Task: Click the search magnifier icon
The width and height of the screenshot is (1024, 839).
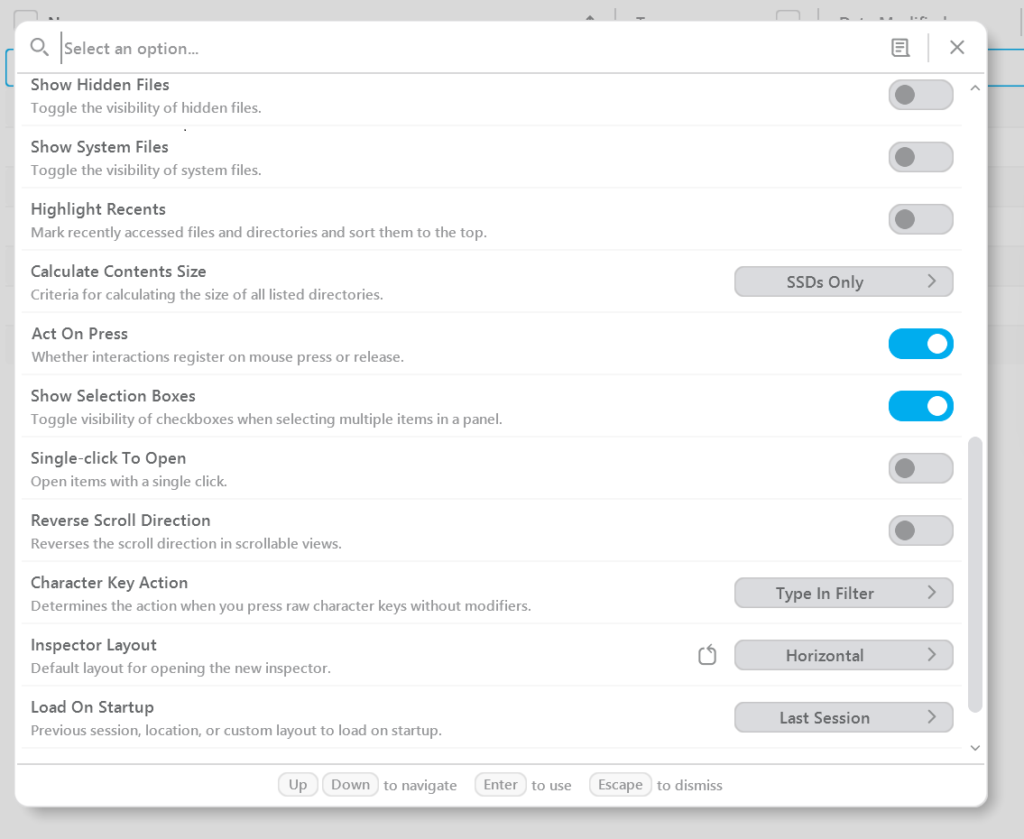Action: [x=39, y=47]
